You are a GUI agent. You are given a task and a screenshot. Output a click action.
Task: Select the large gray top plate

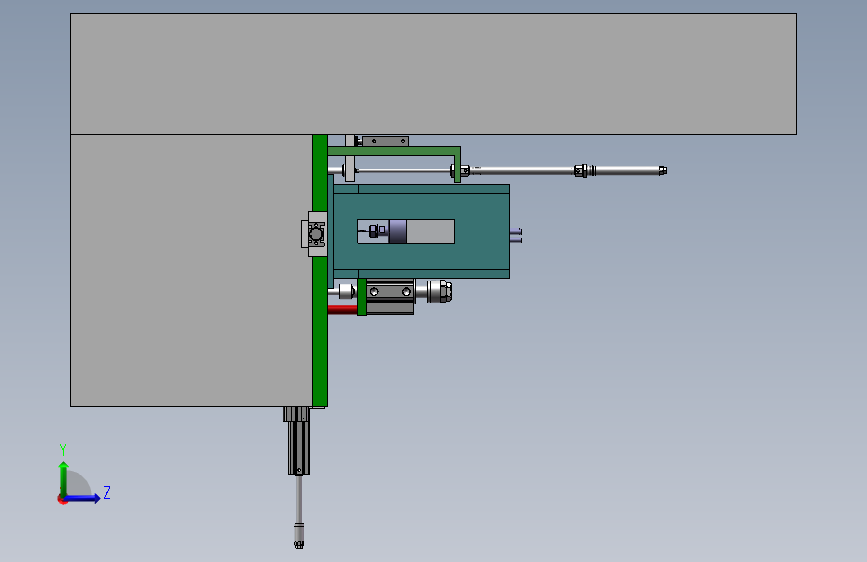(x=433, y=74)
